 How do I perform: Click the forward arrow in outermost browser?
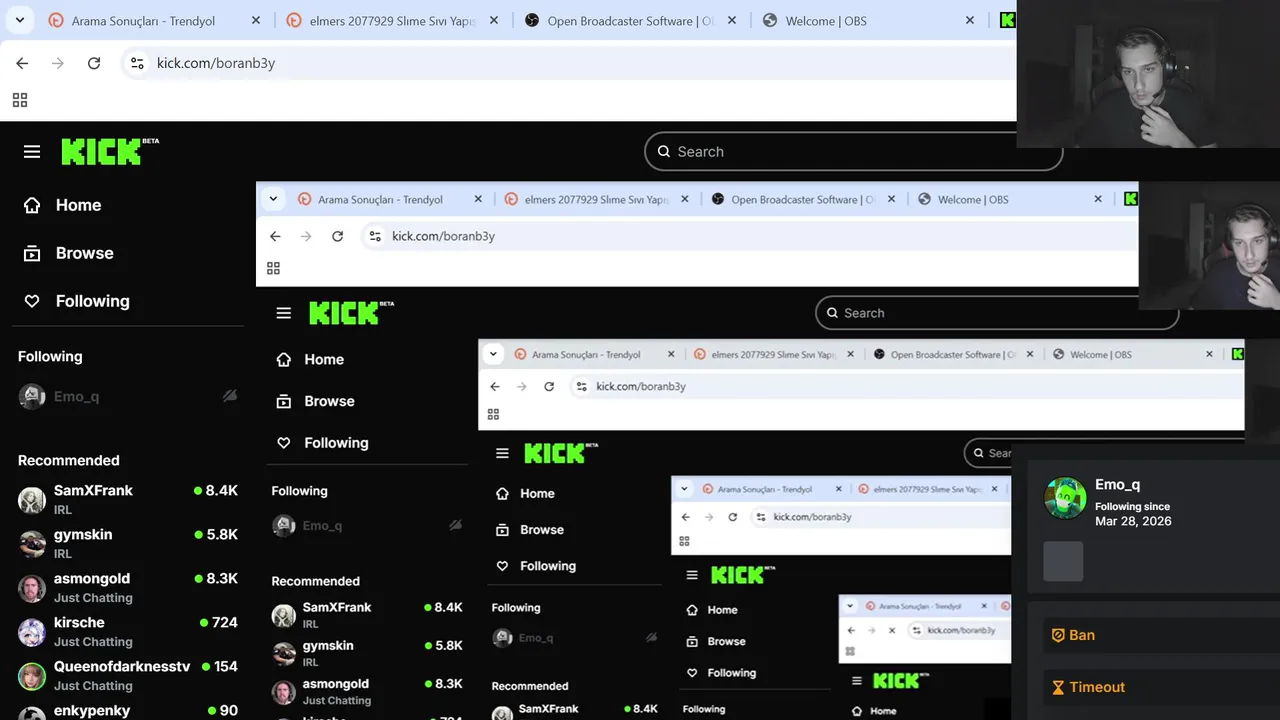point(58,63)
